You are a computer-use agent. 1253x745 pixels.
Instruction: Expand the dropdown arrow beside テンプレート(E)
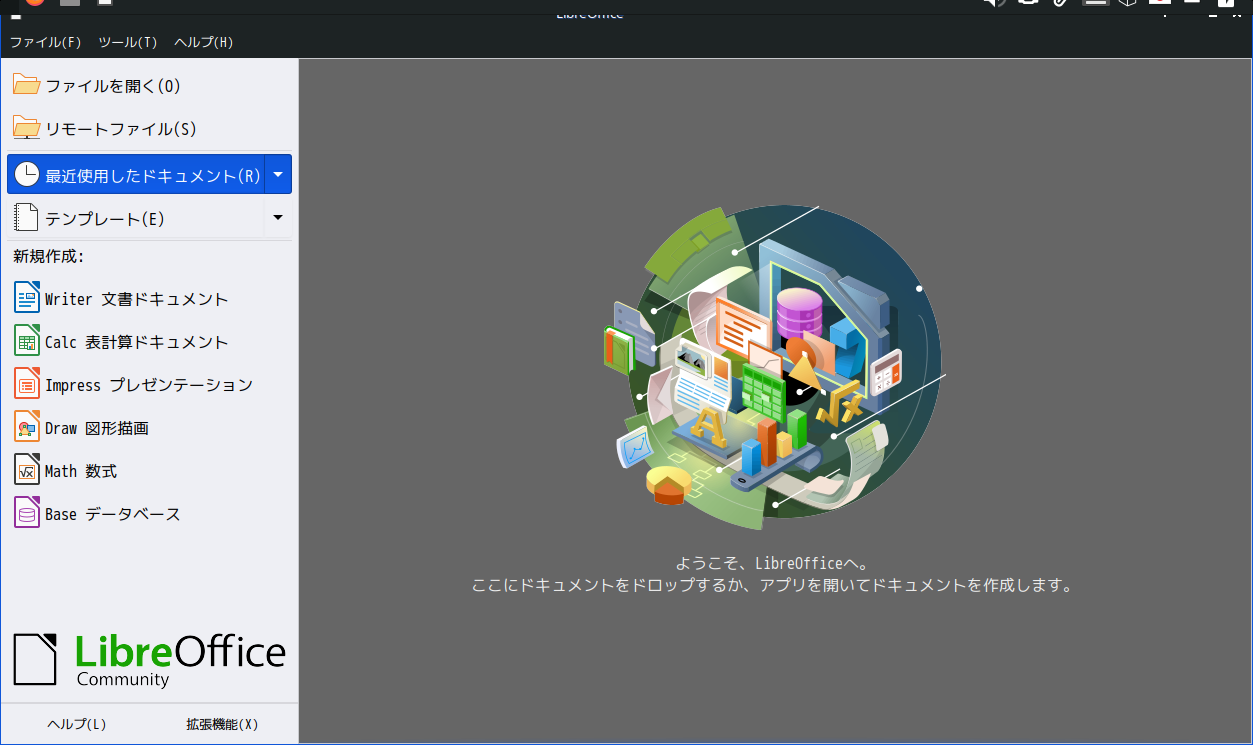click(x=278, y=218)
